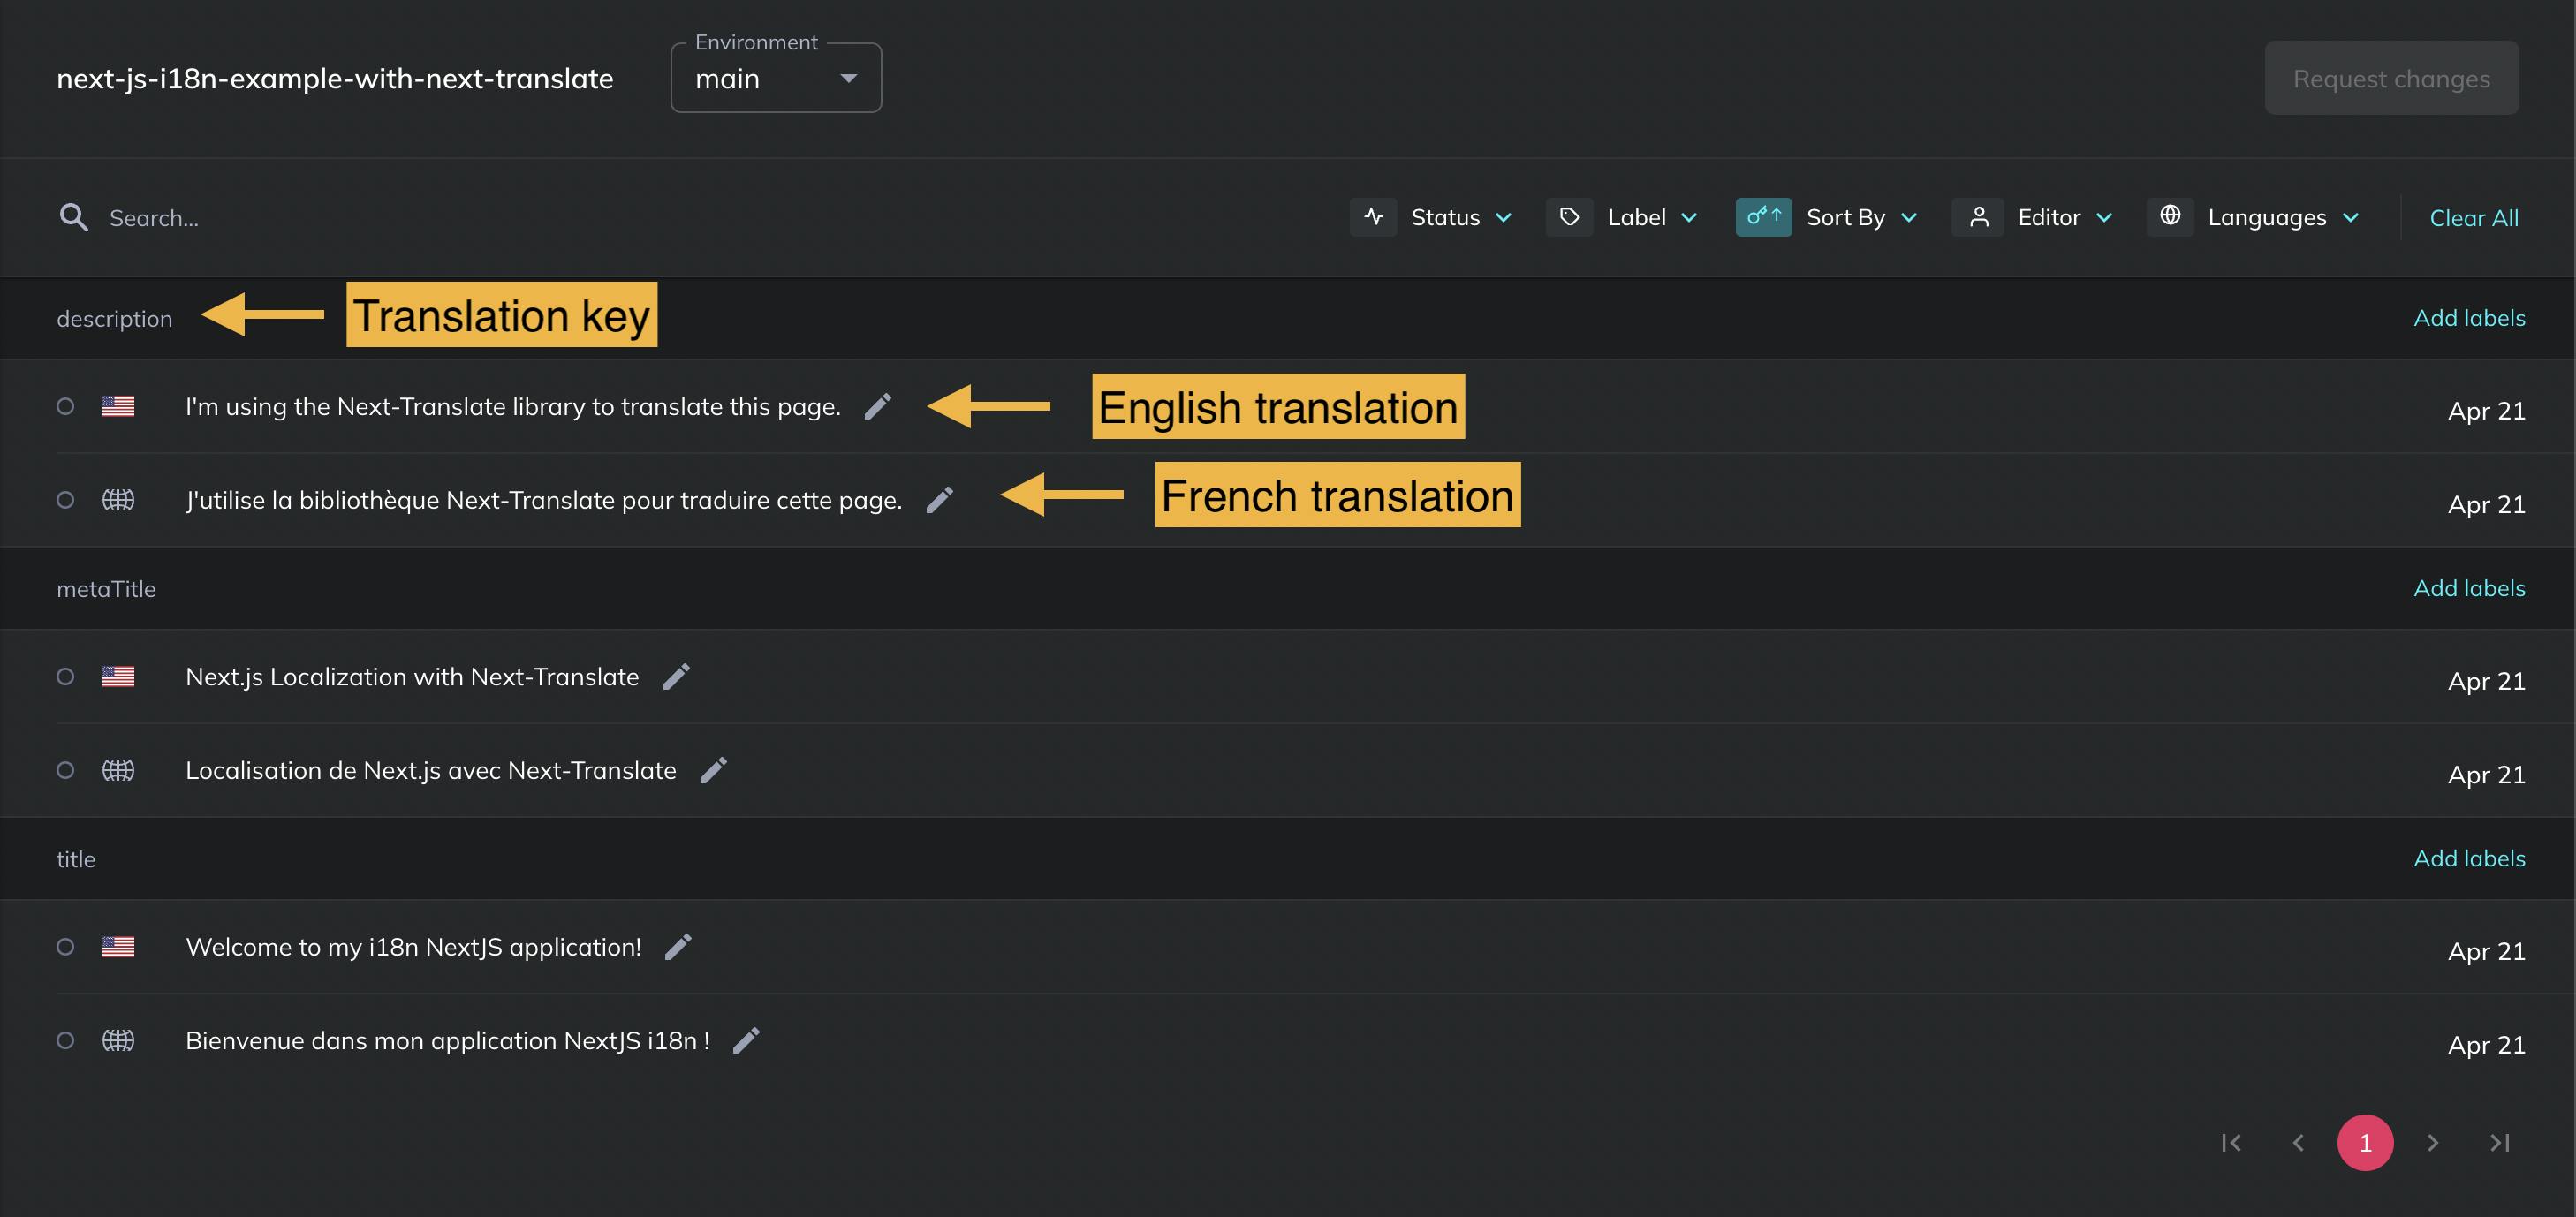This screenshot has height=1217, width=2576.
Task: Click the Status activity icon
Action: (1373, 217)
